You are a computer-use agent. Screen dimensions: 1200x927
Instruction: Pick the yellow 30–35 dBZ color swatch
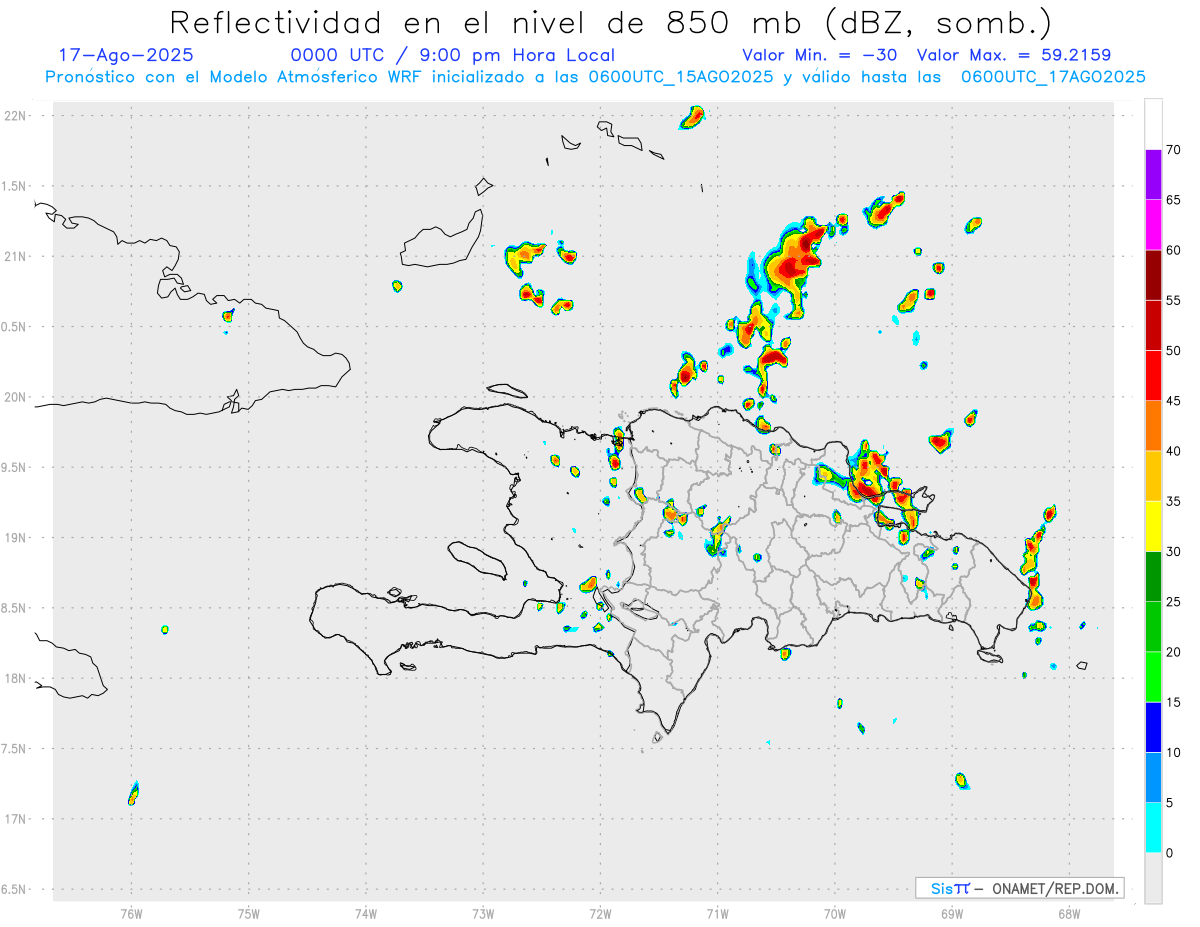tap(1153, 526)
